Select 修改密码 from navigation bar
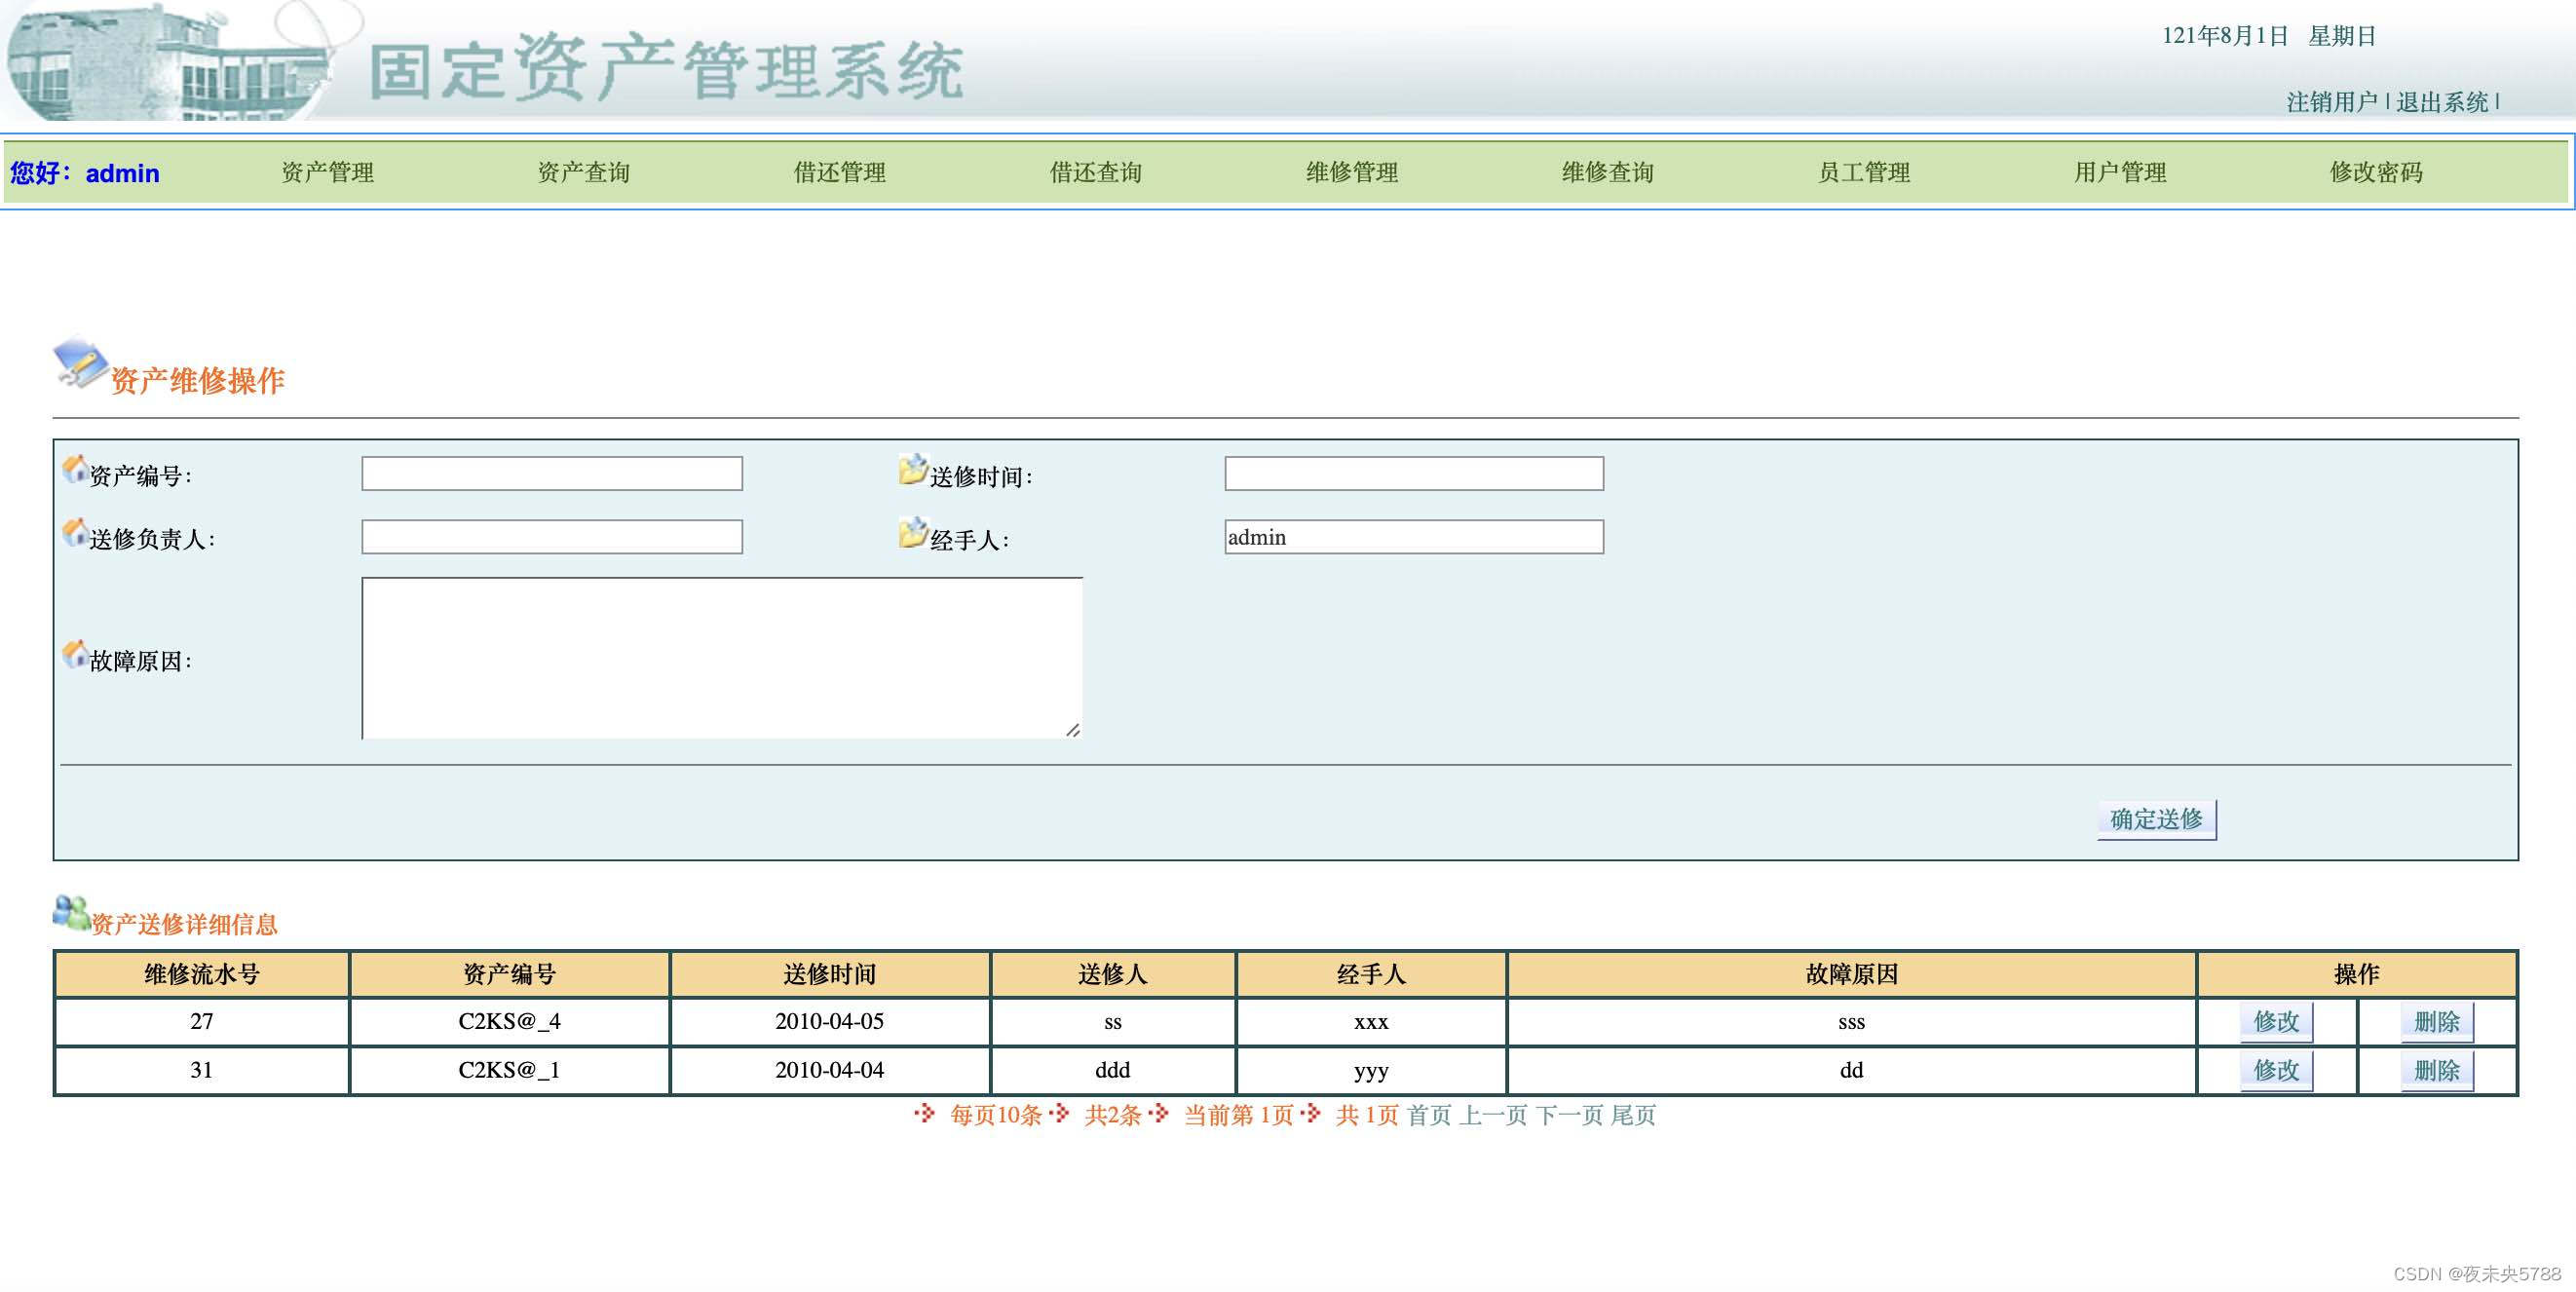Image resolution: width=2576 pixels, height=1292 pixels. pos(2375,172)
